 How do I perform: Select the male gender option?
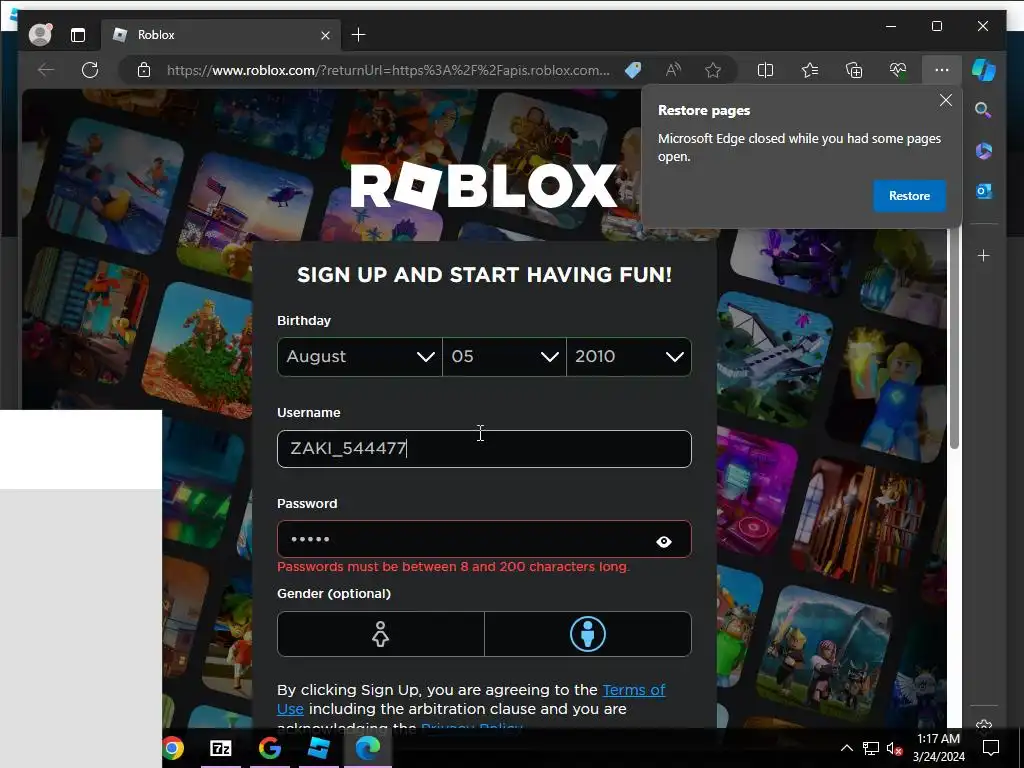tap(588, 634)
